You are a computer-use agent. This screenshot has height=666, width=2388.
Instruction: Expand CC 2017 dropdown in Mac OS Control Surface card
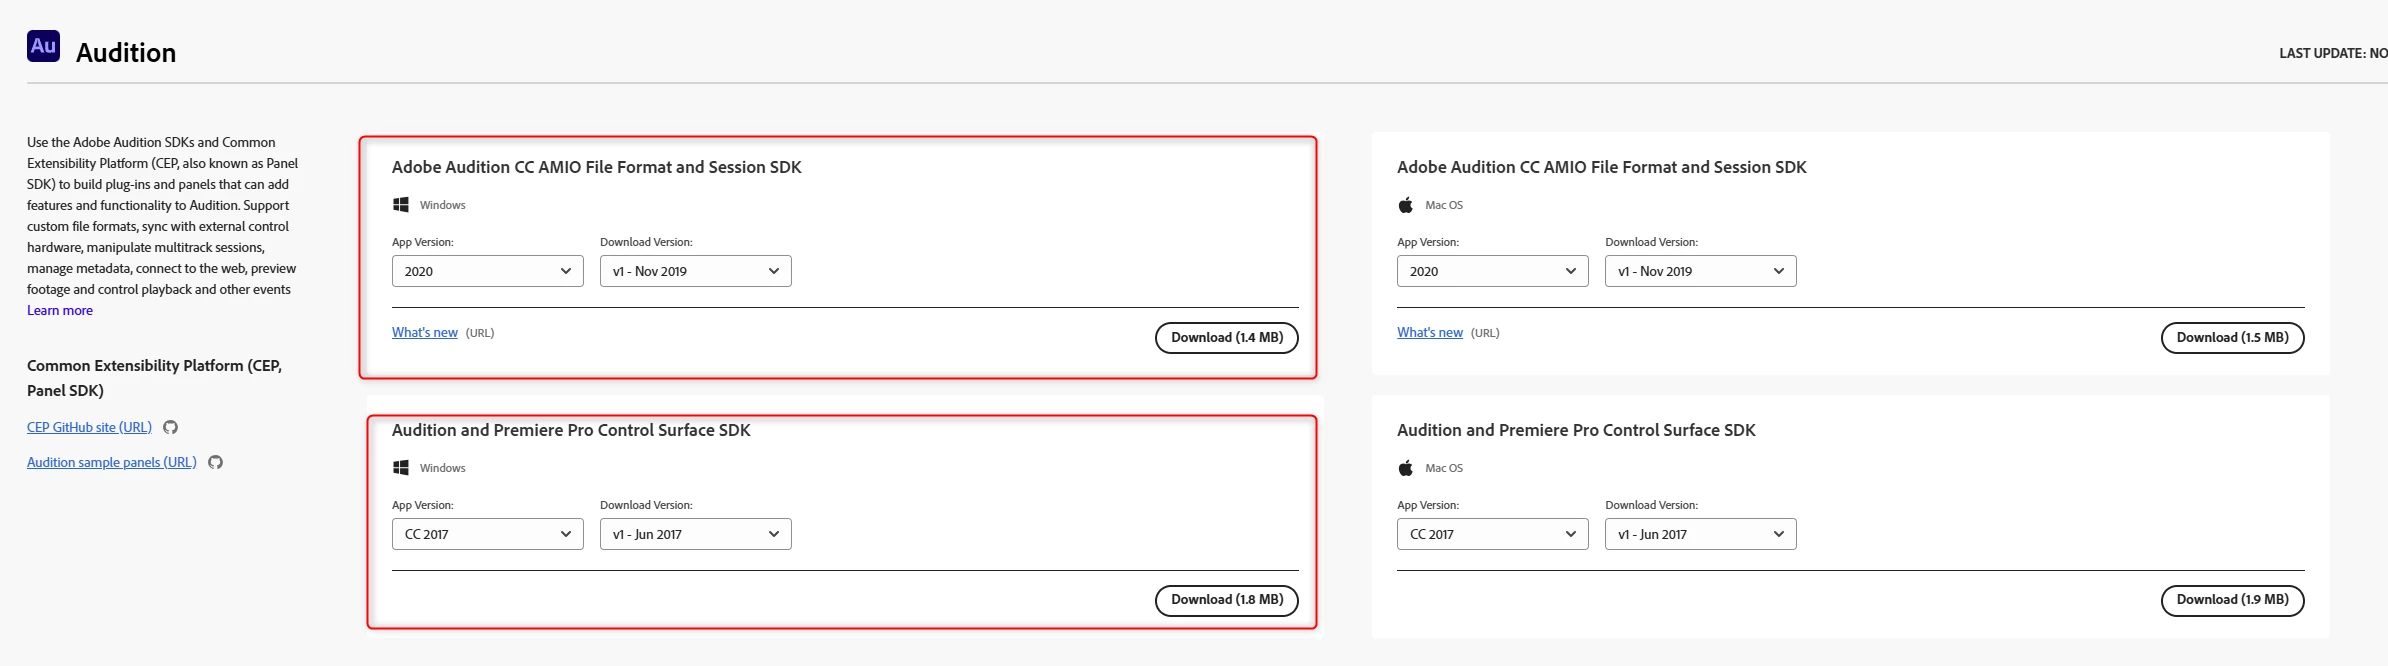click(x=1492, y=534)
